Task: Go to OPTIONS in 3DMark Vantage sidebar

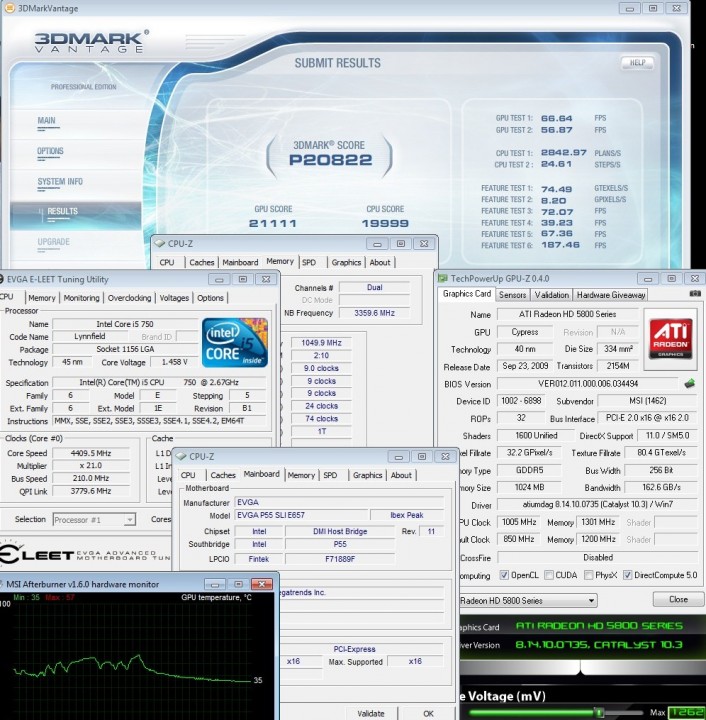Action: coord(50,151)
